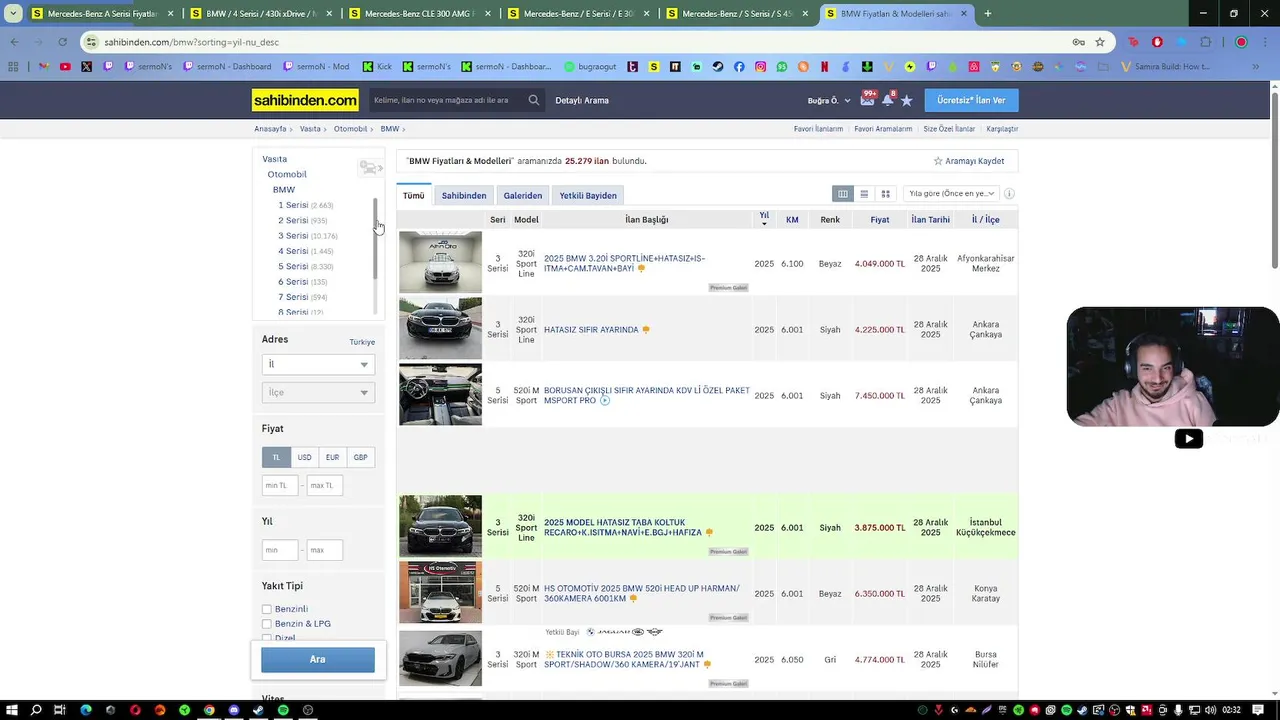Viewport: 1280px width, 720px height.
Task: Check the Benzinli fuel type box
Action: point(267,609)
